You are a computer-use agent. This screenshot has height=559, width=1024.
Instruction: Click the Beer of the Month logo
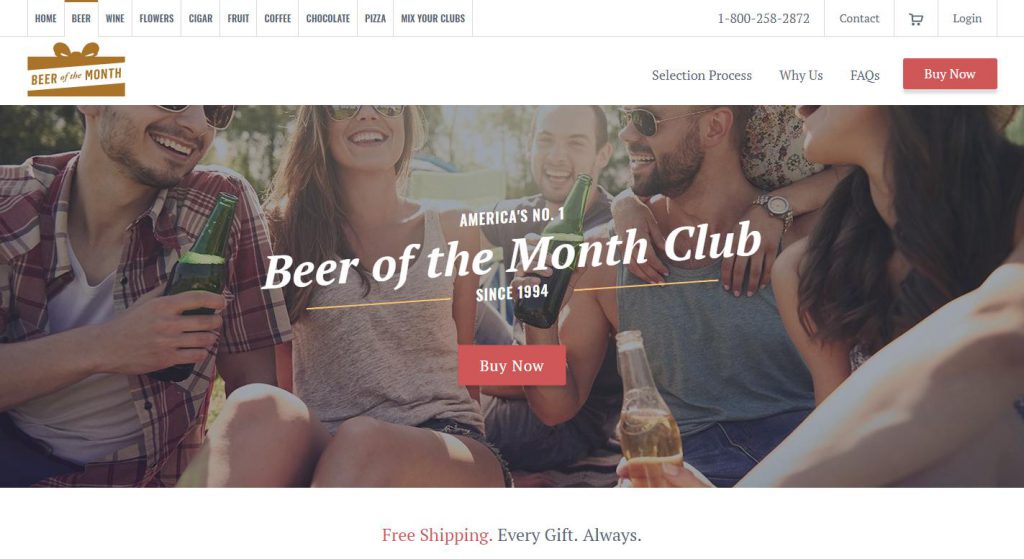[x=76, y=70]
